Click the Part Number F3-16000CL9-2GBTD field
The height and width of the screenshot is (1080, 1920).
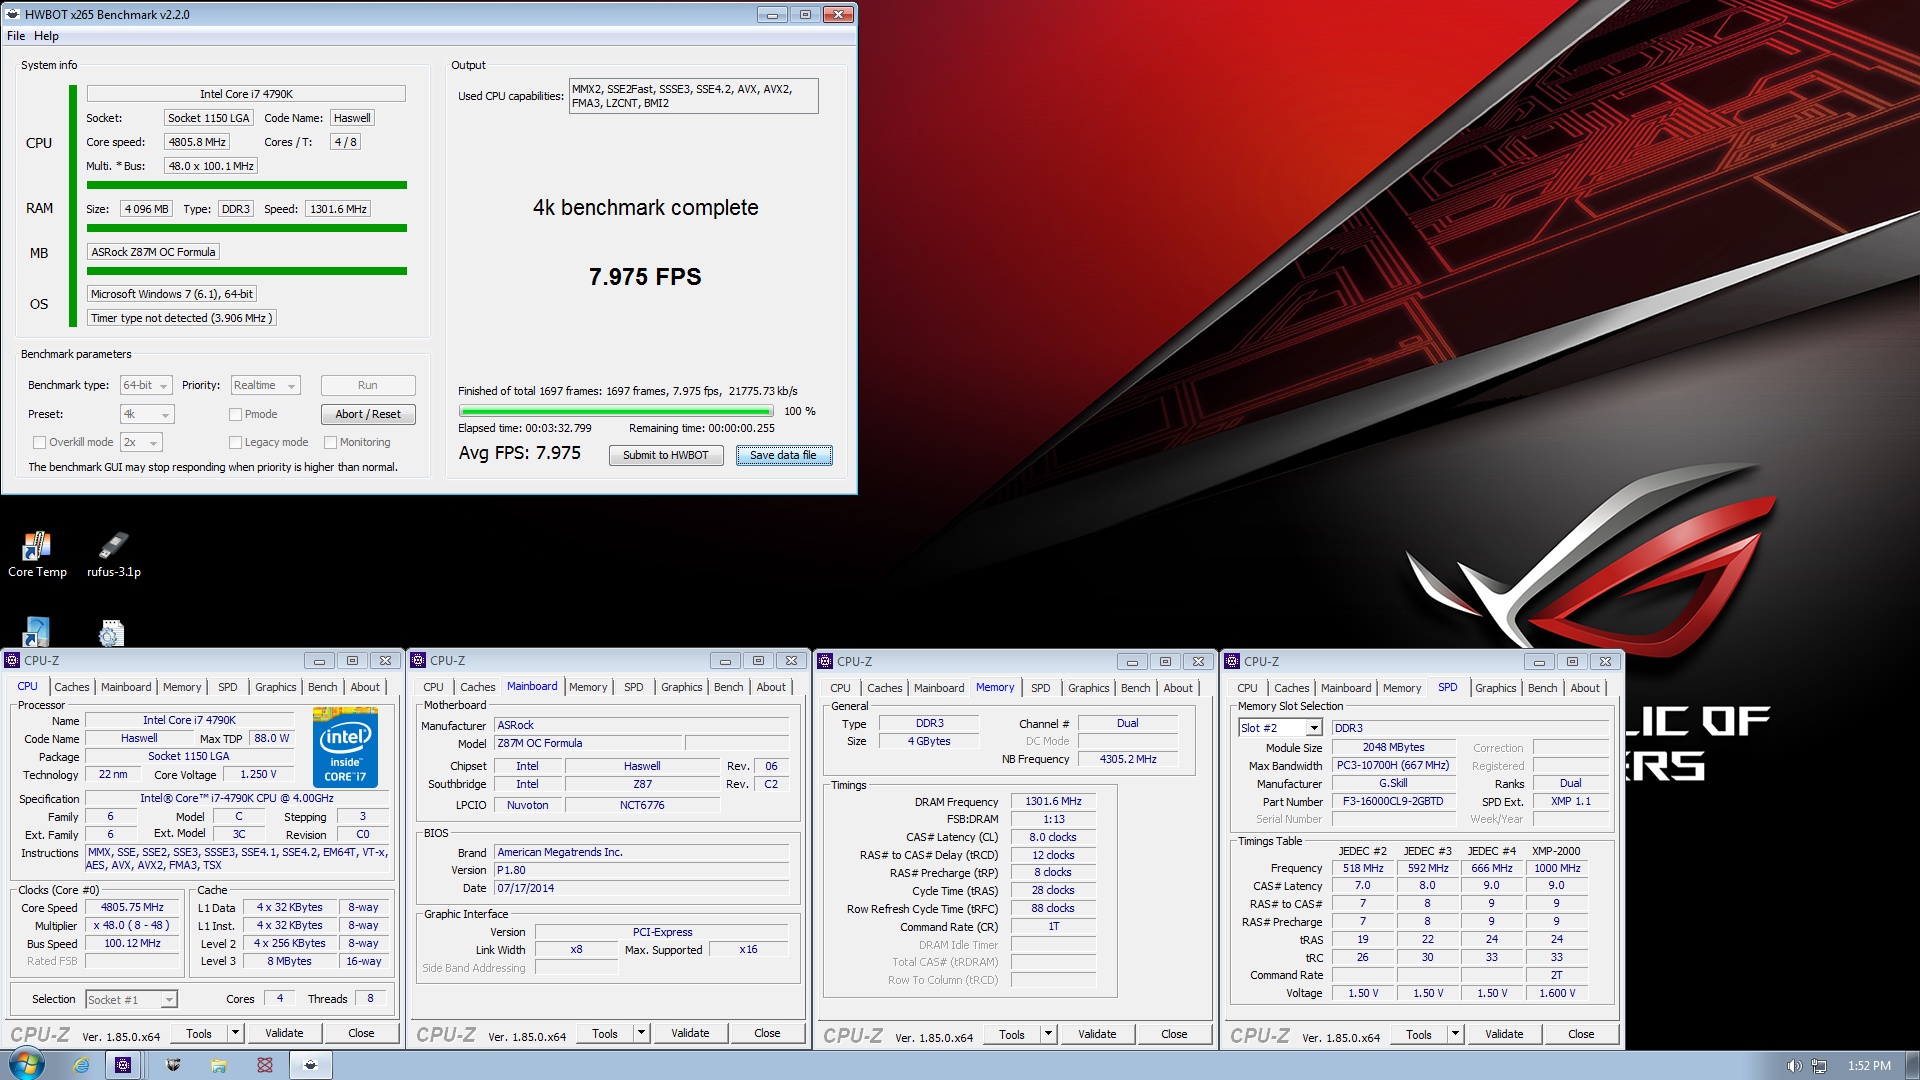pos(1393,802)
